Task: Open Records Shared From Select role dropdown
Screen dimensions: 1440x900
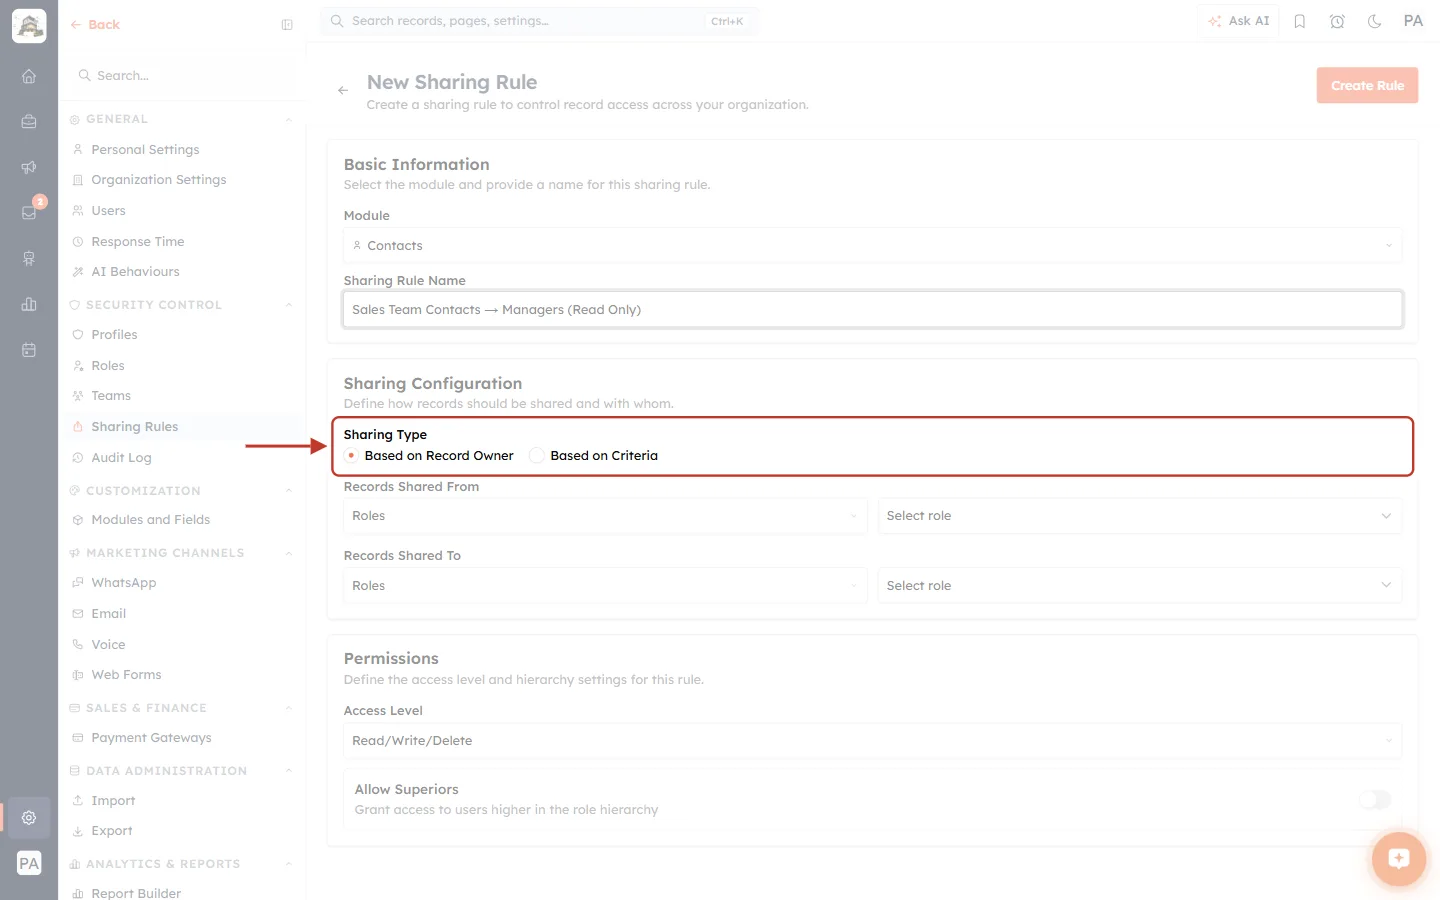Action: point(1140,516)
